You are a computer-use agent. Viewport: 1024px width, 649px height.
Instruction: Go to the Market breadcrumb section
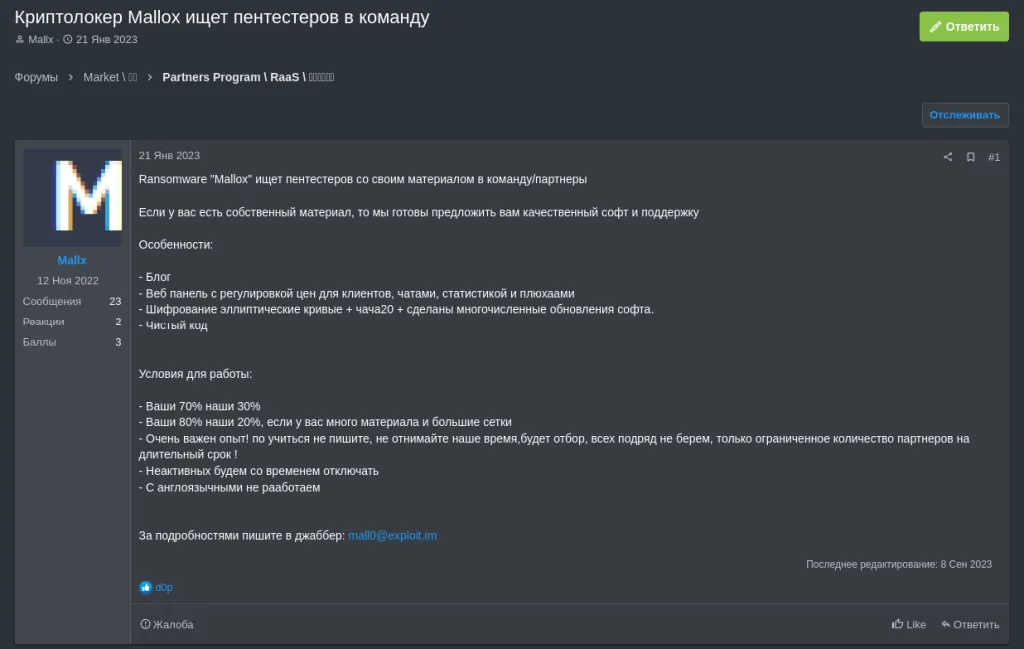pyautogui.click(x=110, y=77)
